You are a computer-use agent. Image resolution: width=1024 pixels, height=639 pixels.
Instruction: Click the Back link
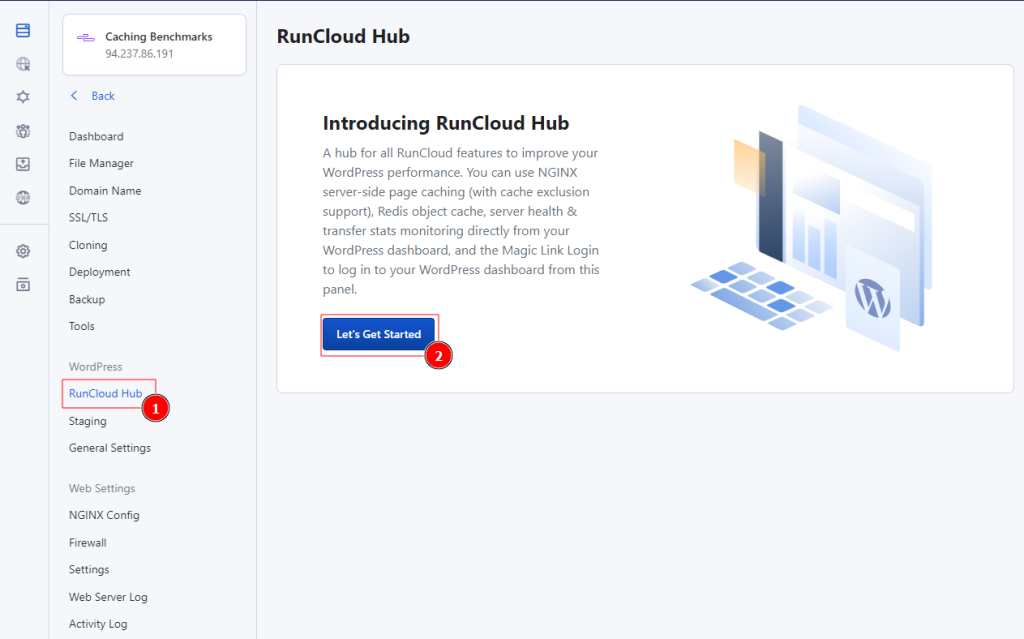103,96
